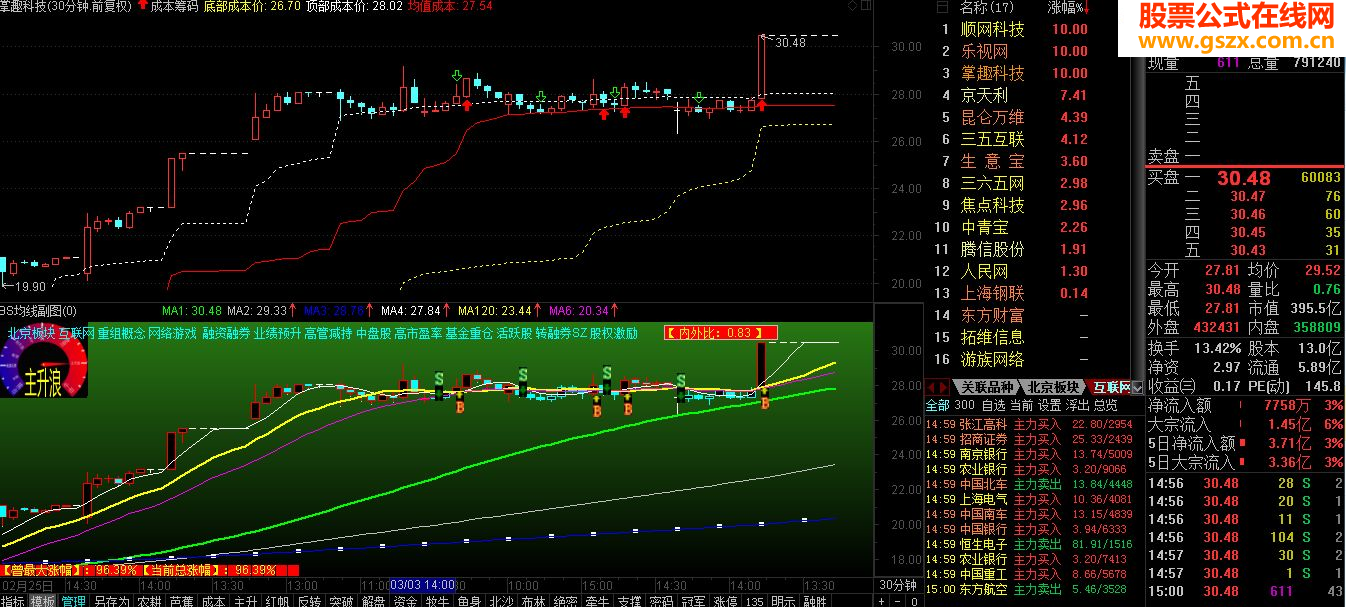Open 总览 overview

pyautogui.click(x=1106, y=405)
